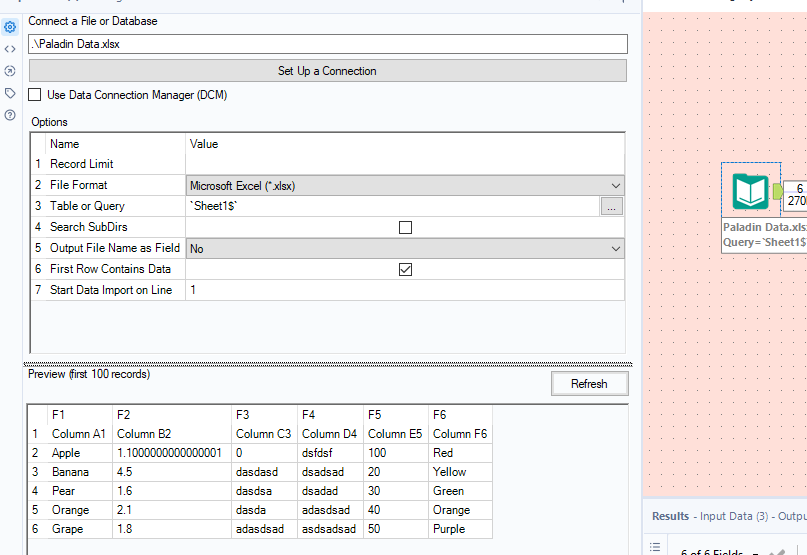Screen dimensions: 807x555
Task: Click the Record Limit value field
Action: tap(405, 164)
